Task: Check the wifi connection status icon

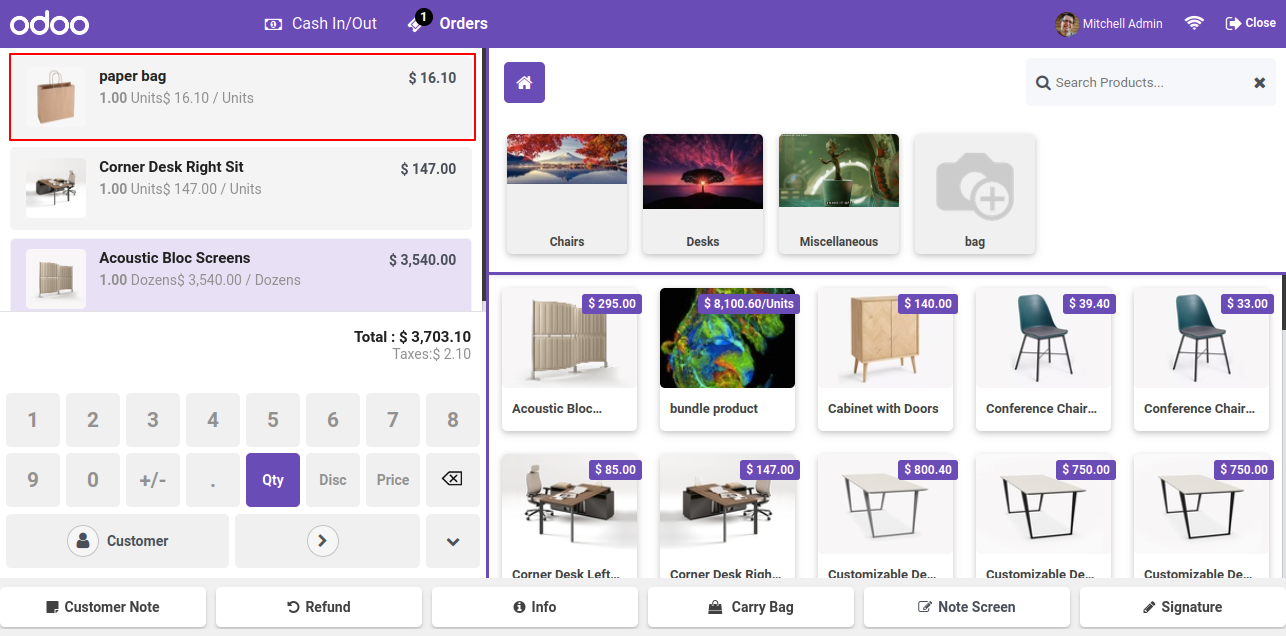Action: coord(1194,23)
